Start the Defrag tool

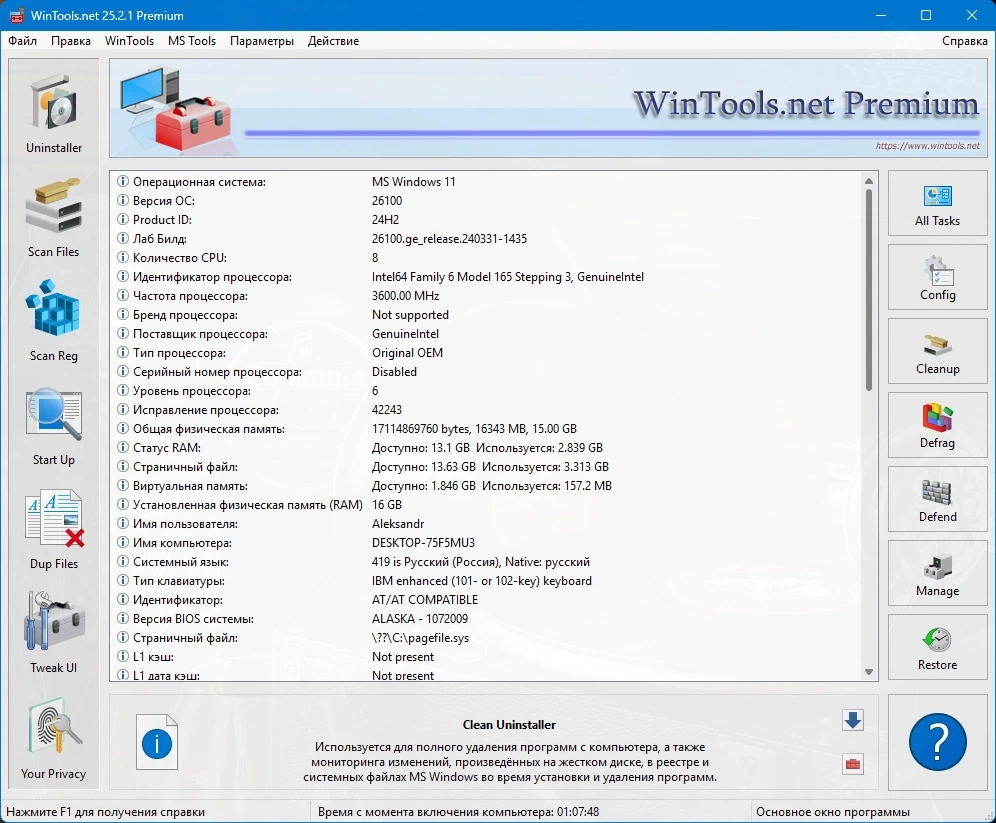tap(937, 425)
